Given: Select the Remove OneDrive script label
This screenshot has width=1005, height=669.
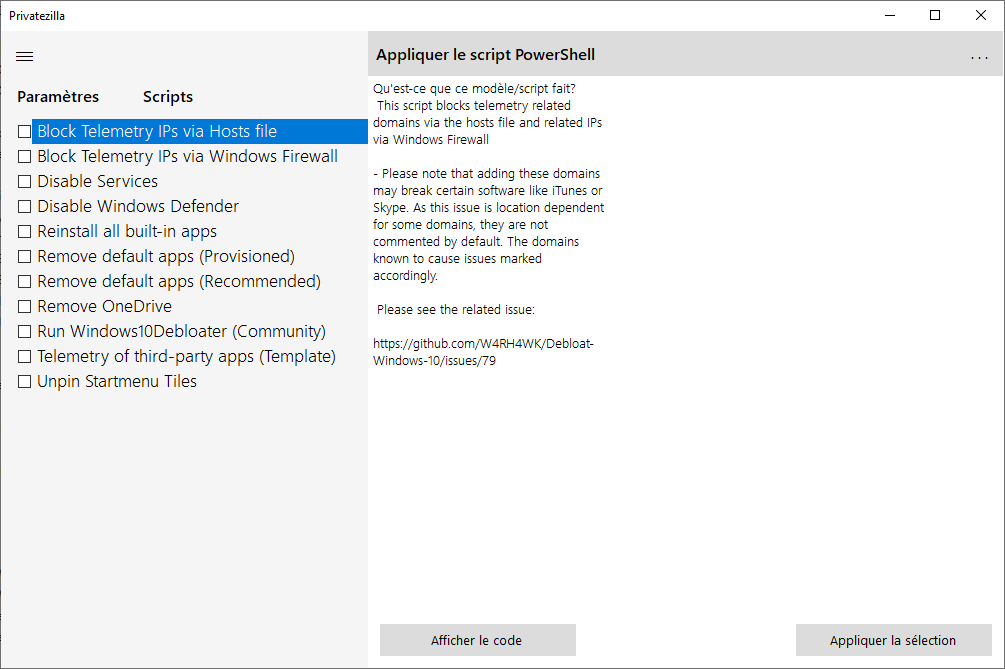Looking at the screenshot, I should tap(104, 306).
